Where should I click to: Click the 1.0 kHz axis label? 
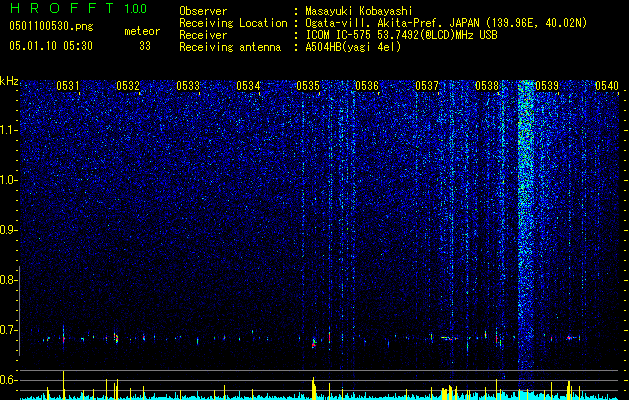(x=8, y=180)
